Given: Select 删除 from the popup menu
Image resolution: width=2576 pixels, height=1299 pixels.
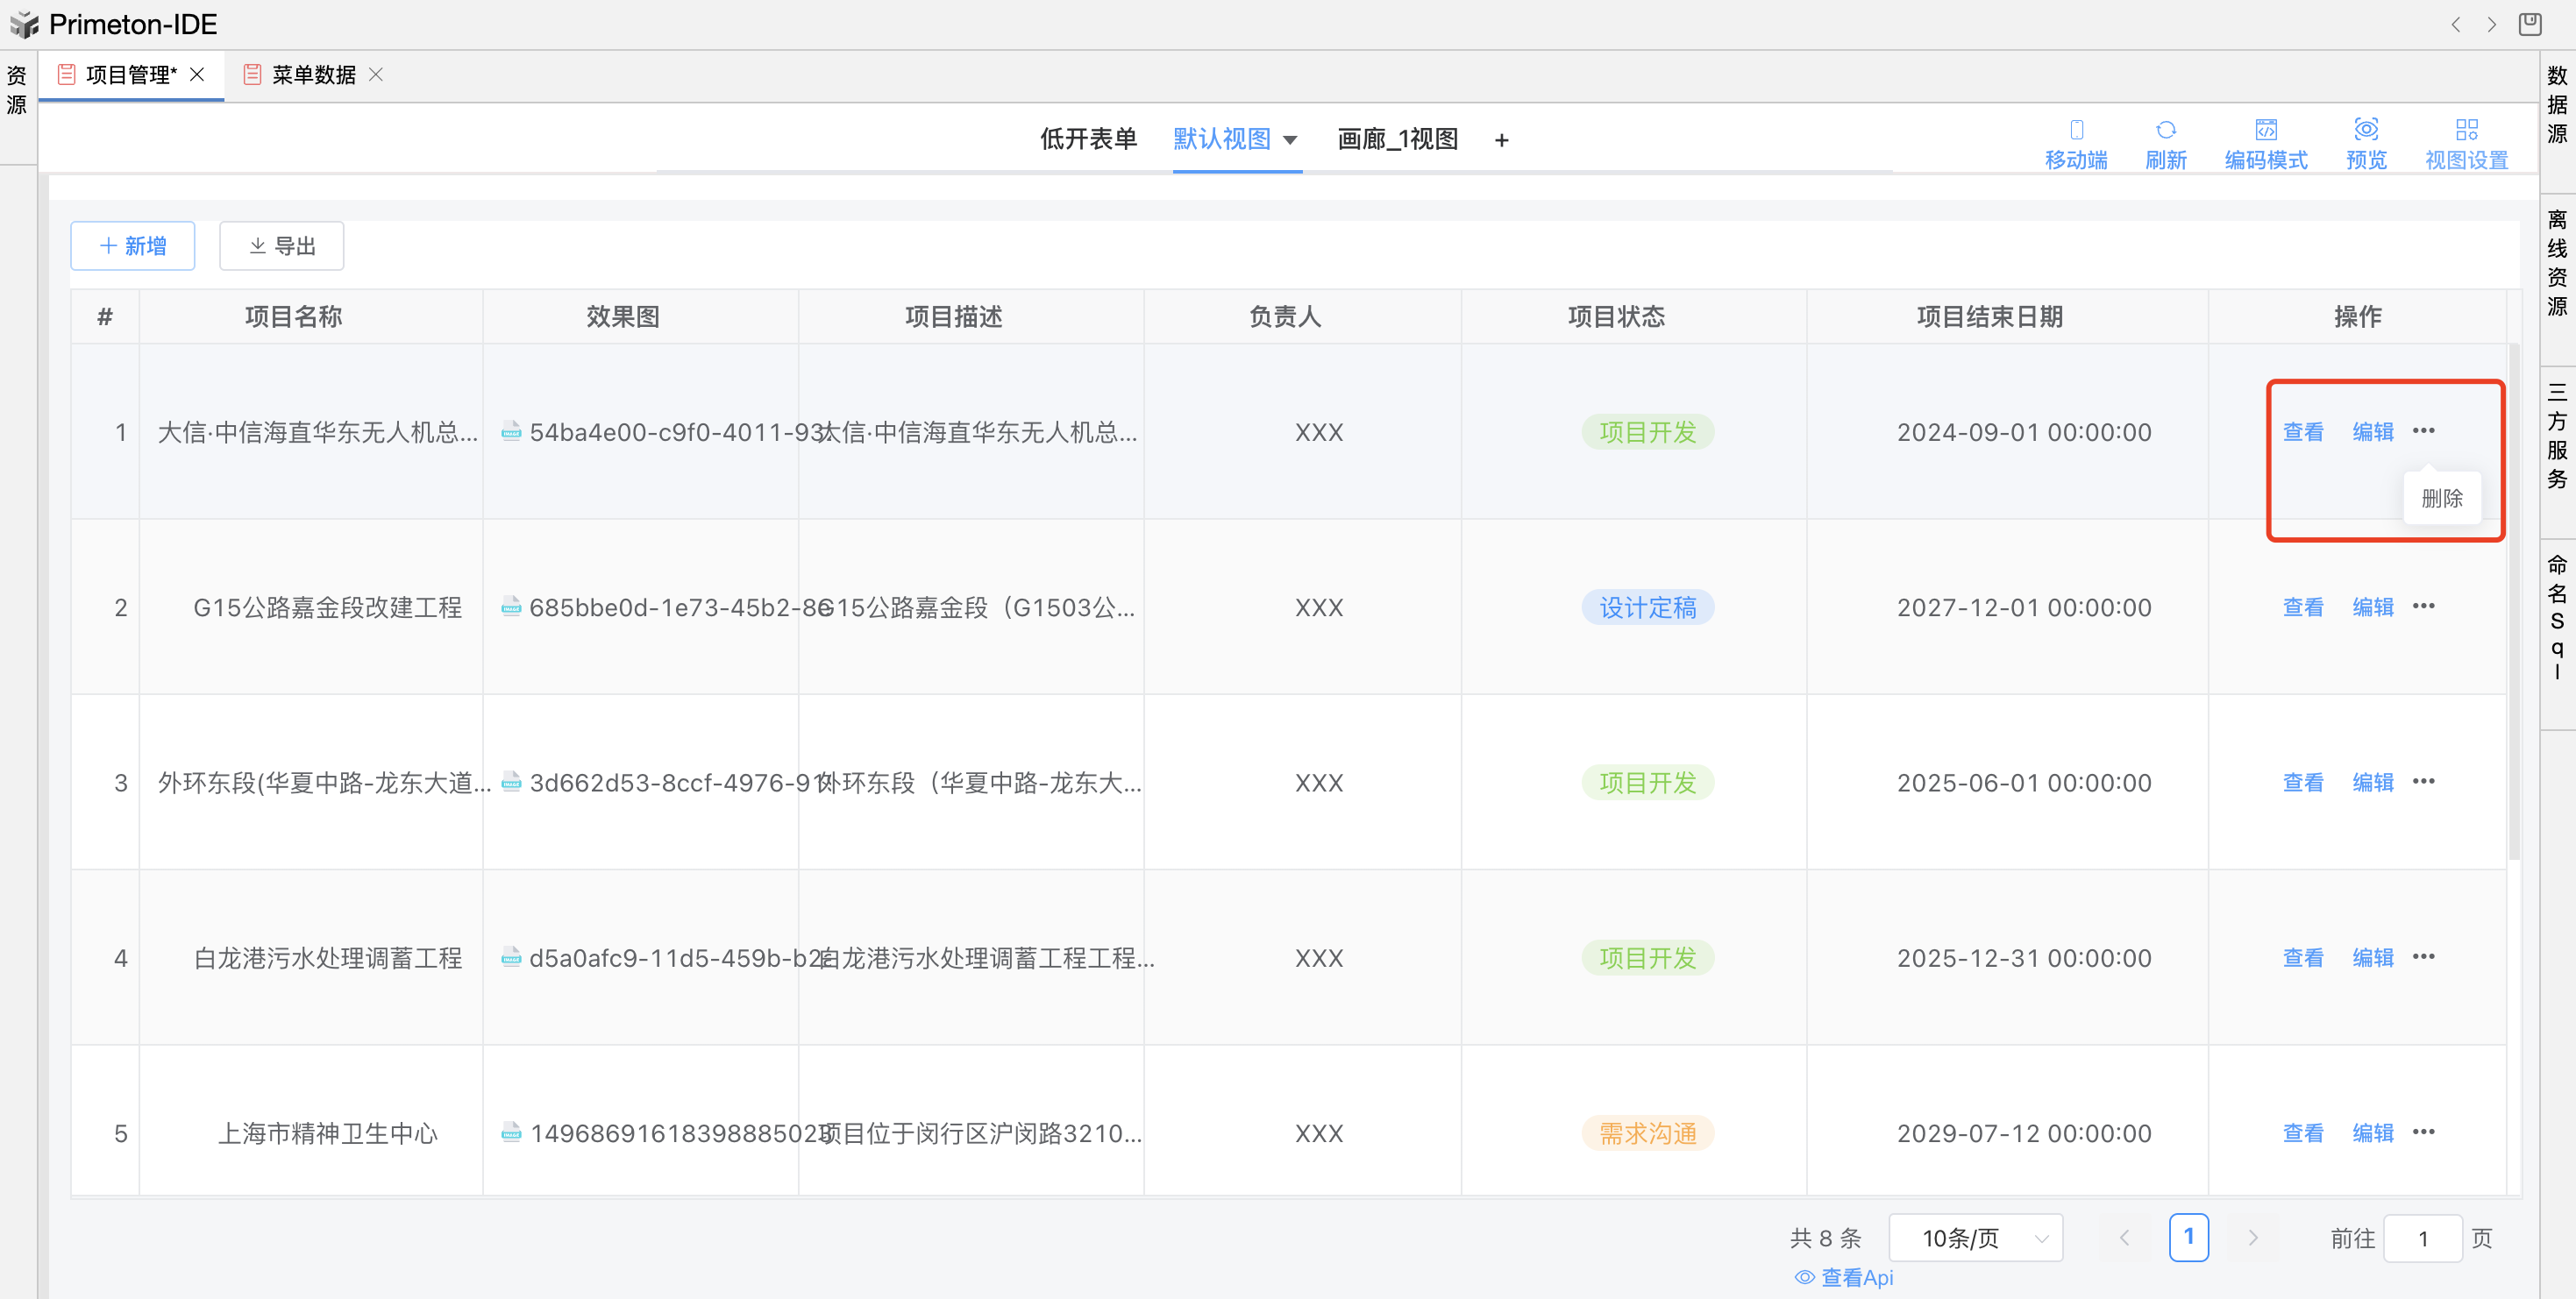Looking at the screenshot, I should tap(2441, 498).
